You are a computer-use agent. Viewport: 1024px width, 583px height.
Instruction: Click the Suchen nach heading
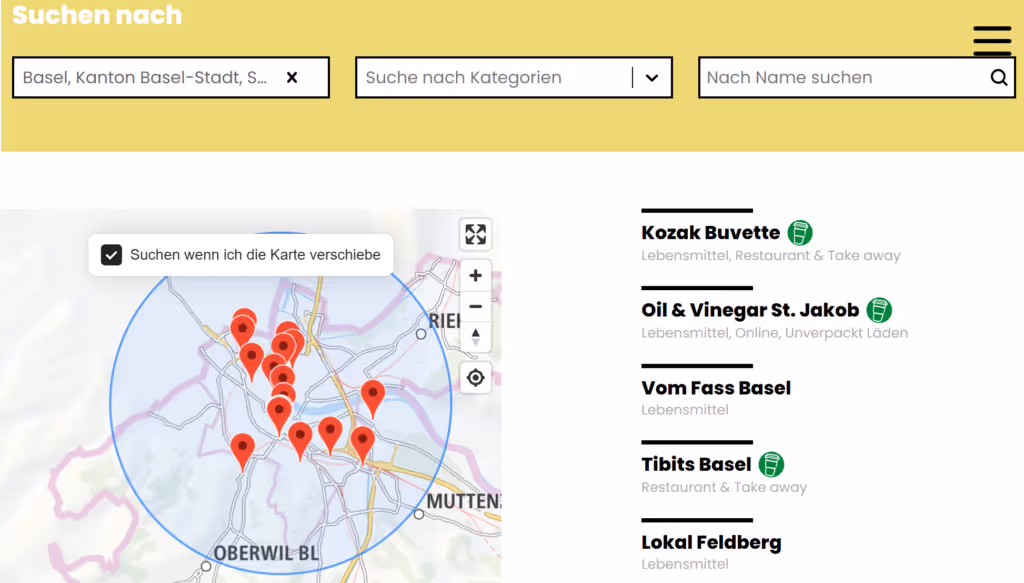point(97,15)
